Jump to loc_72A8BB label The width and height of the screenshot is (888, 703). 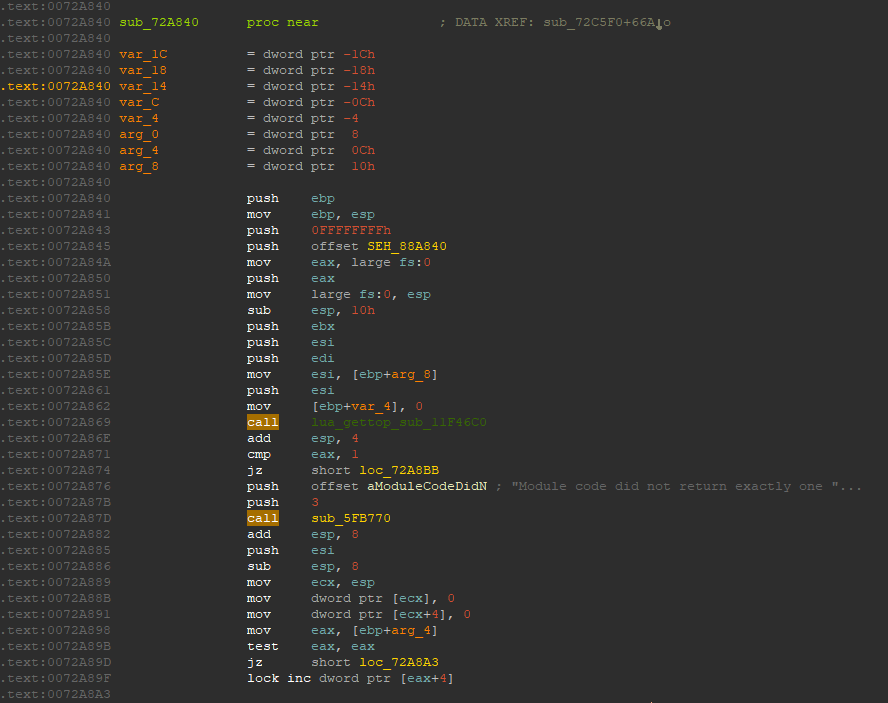[399, 470]
